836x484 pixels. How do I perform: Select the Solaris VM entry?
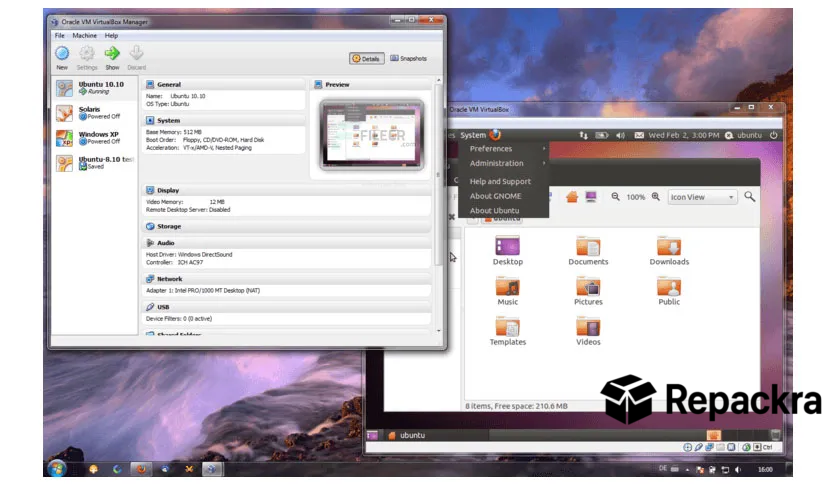[x=94, y=113]
